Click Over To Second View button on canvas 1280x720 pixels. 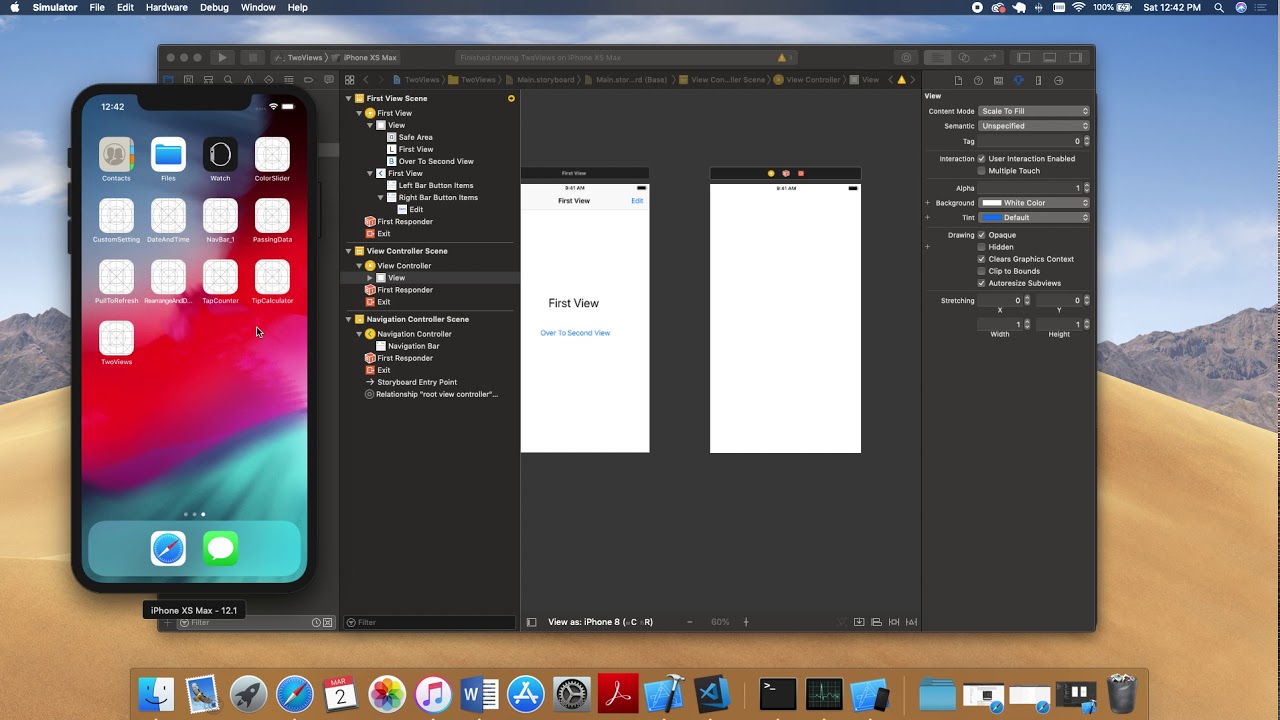[x=575, y=333]
